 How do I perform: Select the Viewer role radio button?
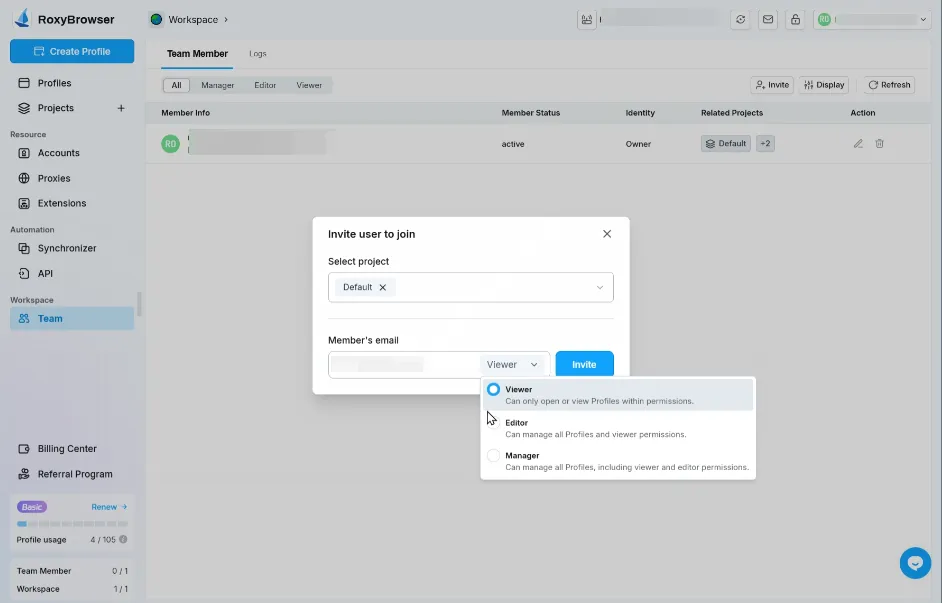[493, 389]
